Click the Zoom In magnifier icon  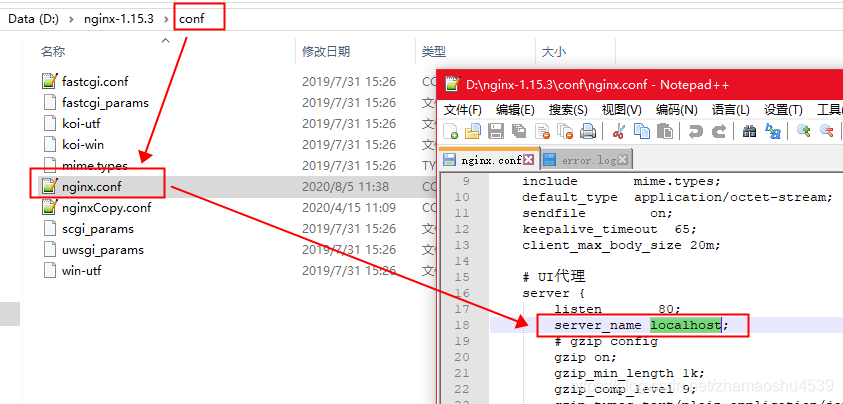point(803,131)
